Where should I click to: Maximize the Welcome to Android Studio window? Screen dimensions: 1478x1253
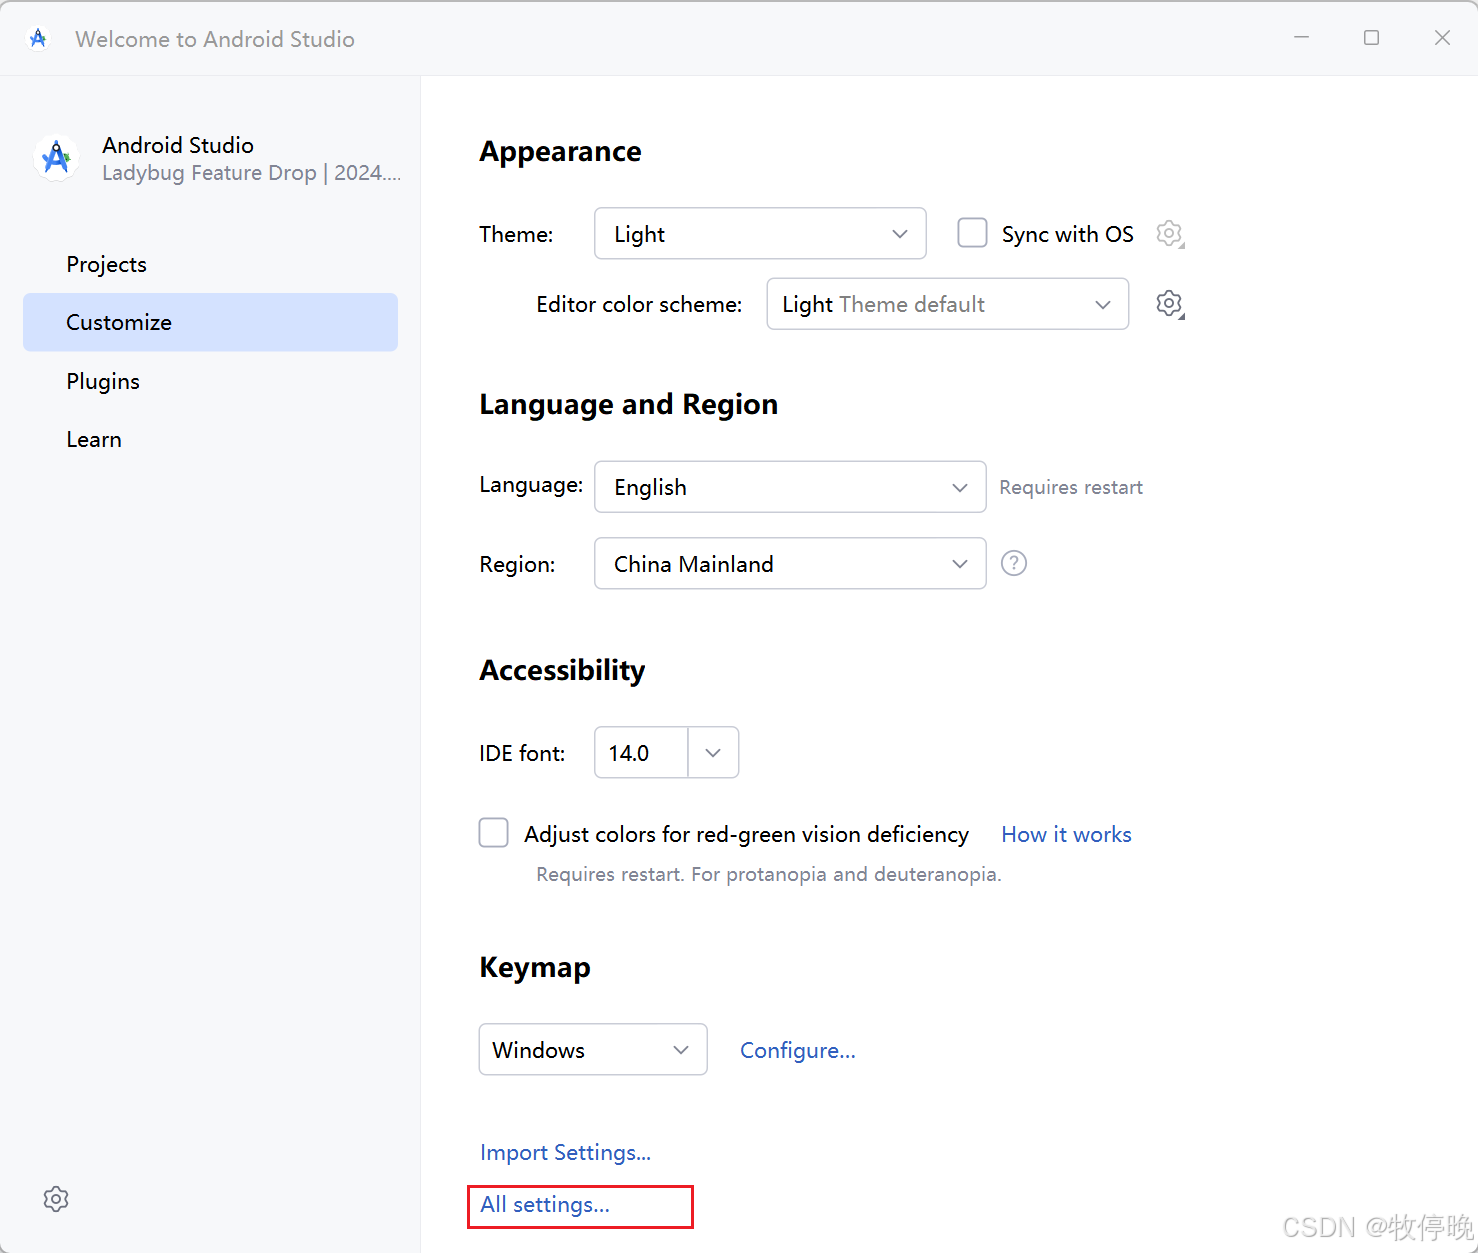pyautogui.click(x=1371, y=38)
